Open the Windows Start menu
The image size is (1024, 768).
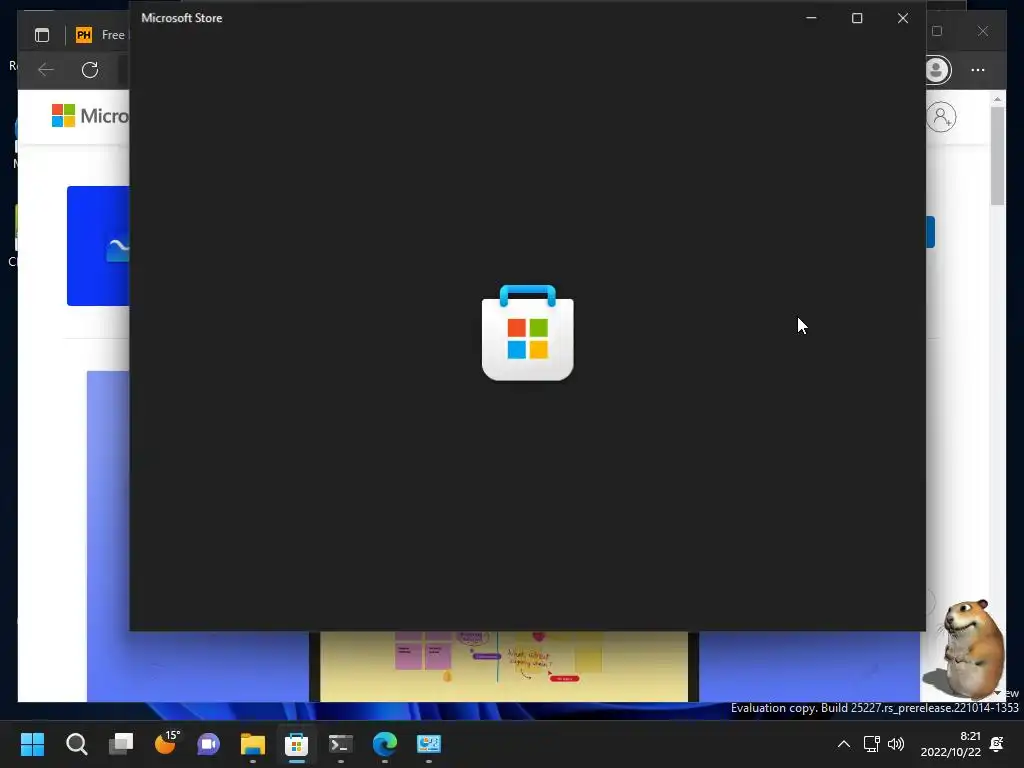(x=33, y=744)
